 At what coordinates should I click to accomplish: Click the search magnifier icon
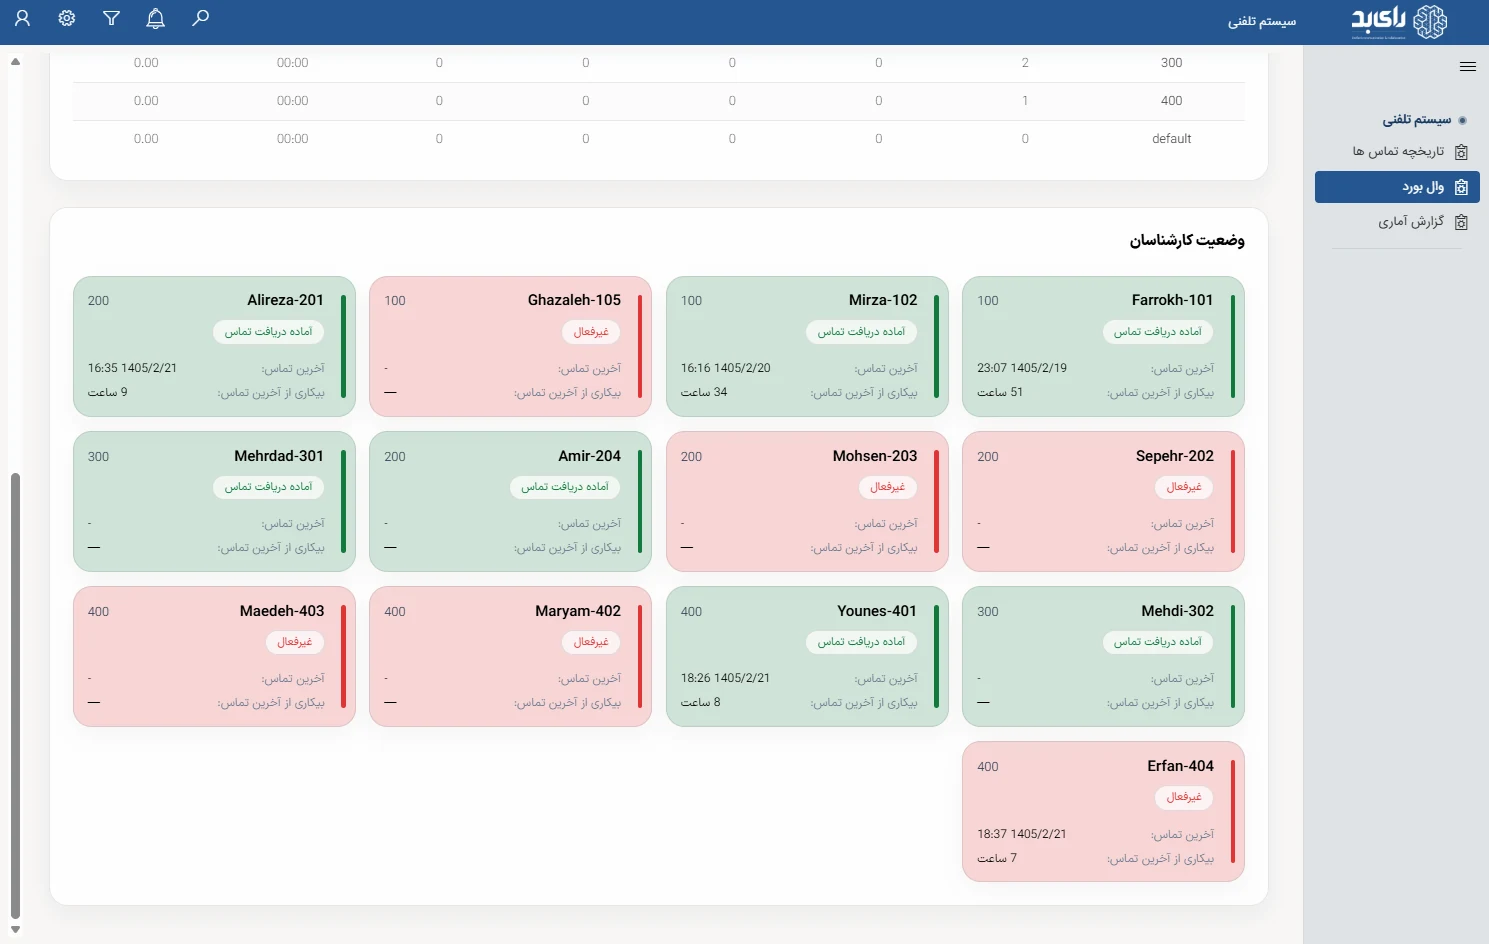click(200, 18)
